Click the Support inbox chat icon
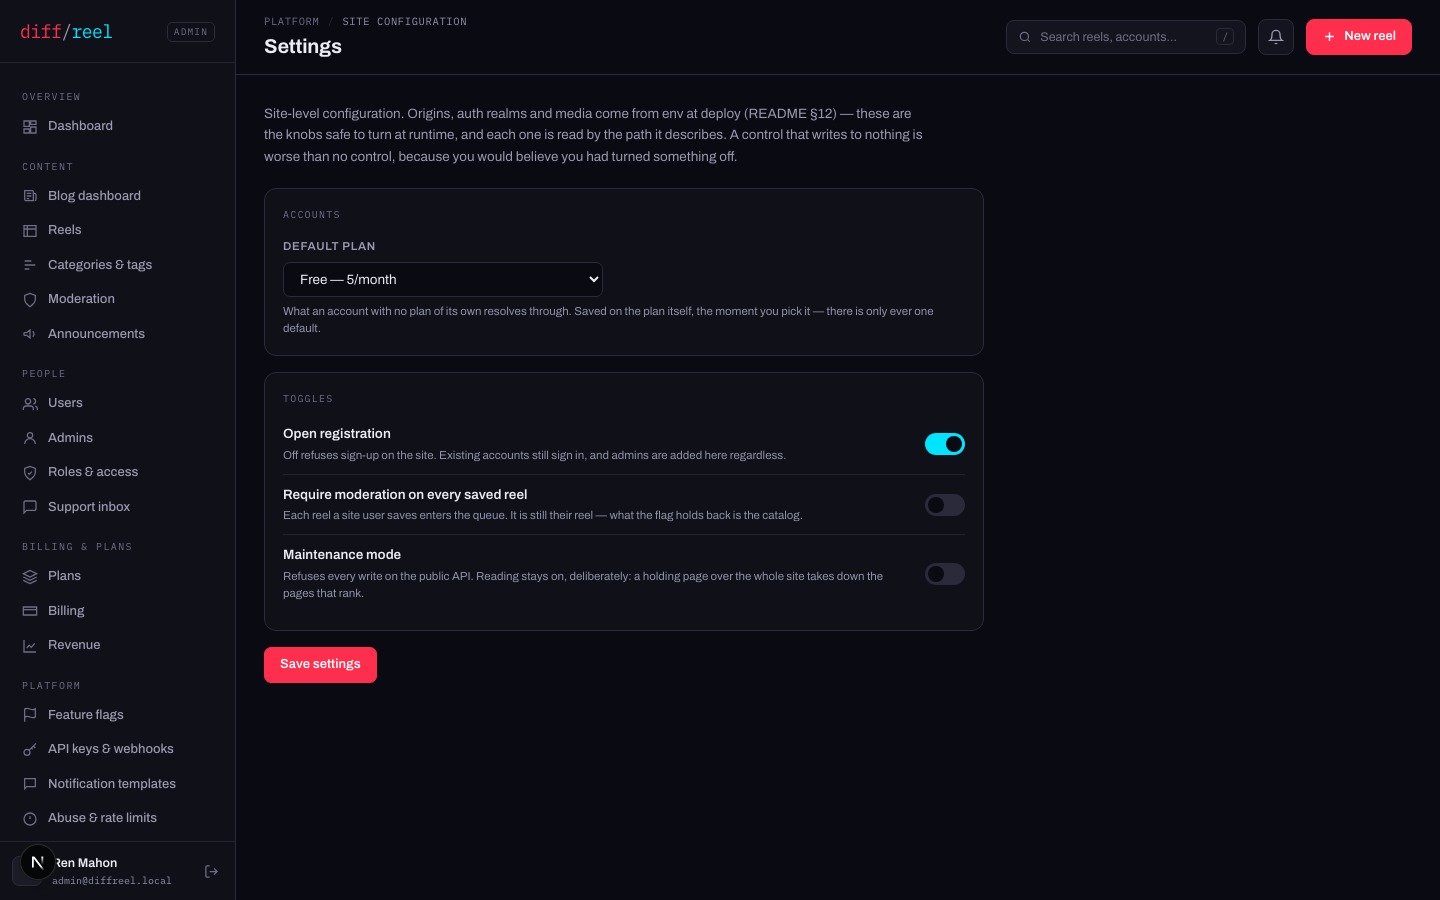This screenshot has height=900, width=1440. pyautogui.click(x=30, y=507)
